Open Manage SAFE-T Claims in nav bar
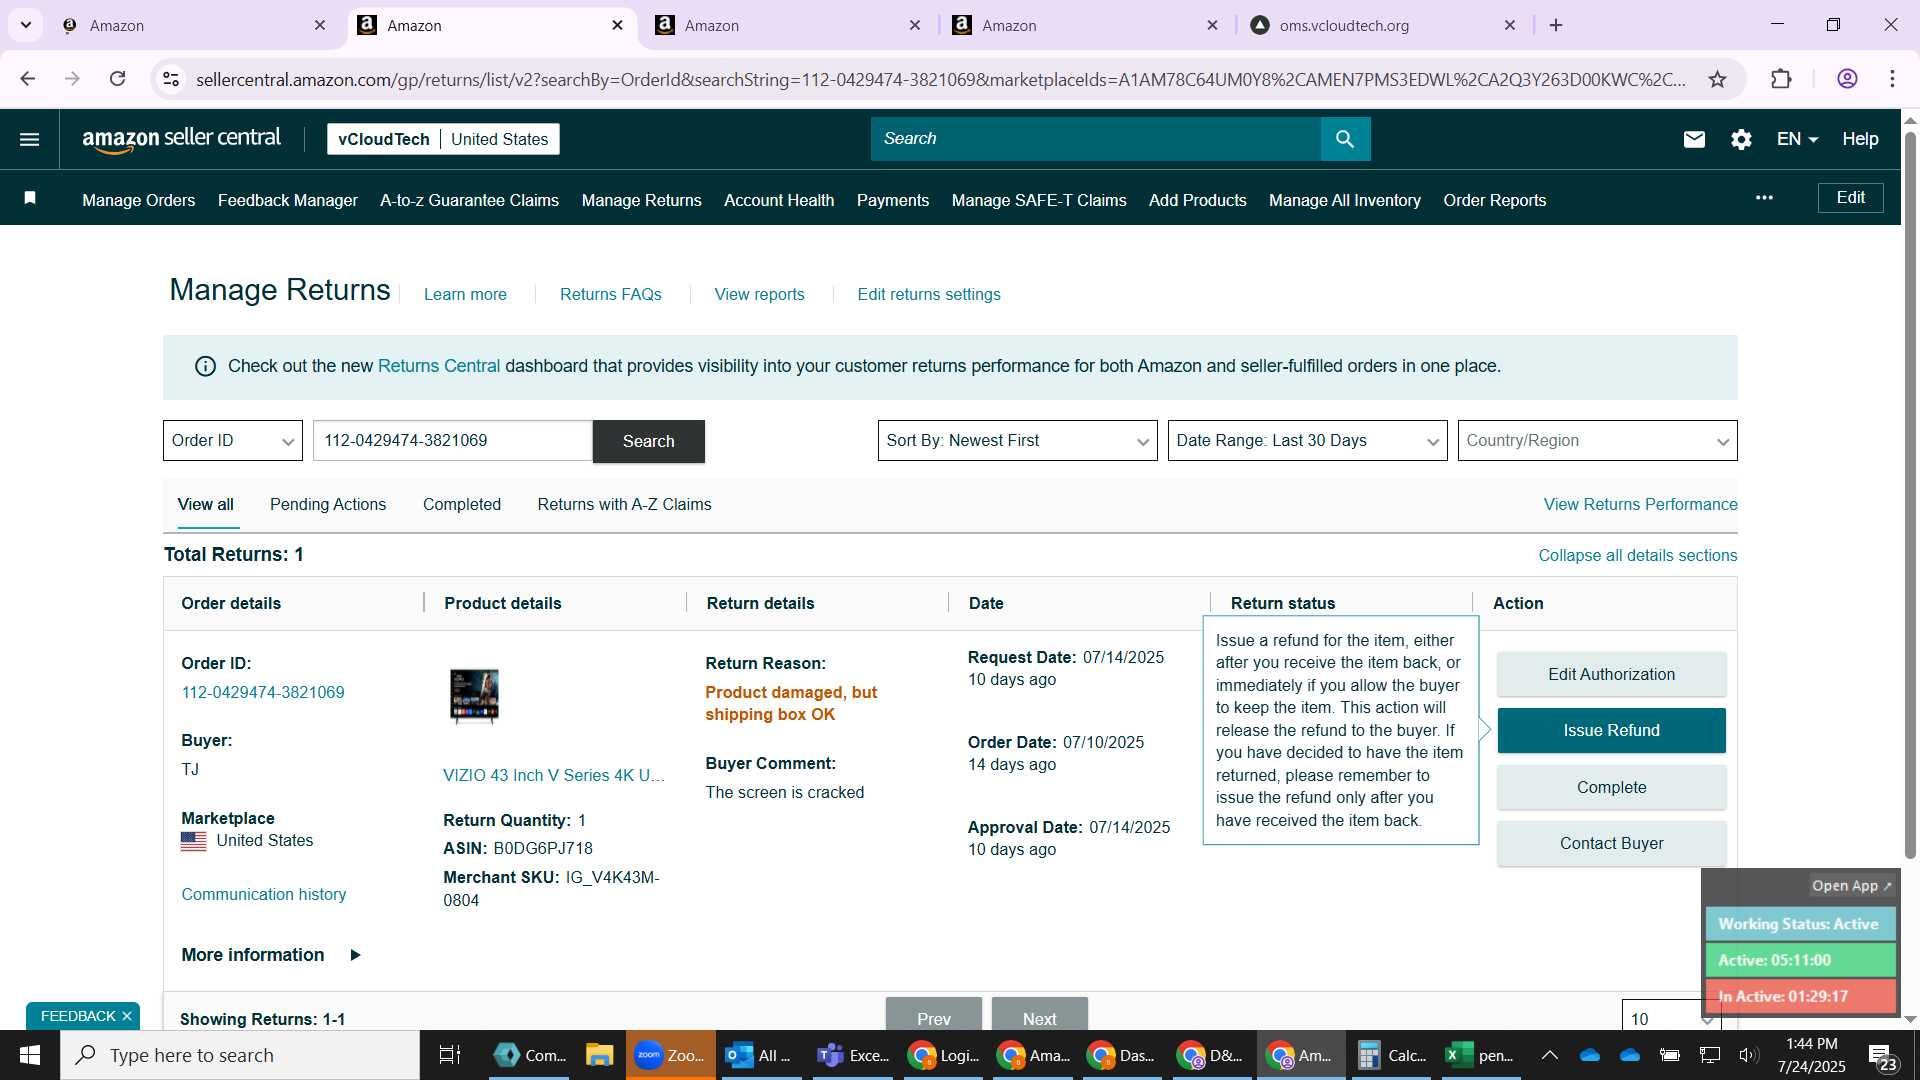 pos(1039,200)
